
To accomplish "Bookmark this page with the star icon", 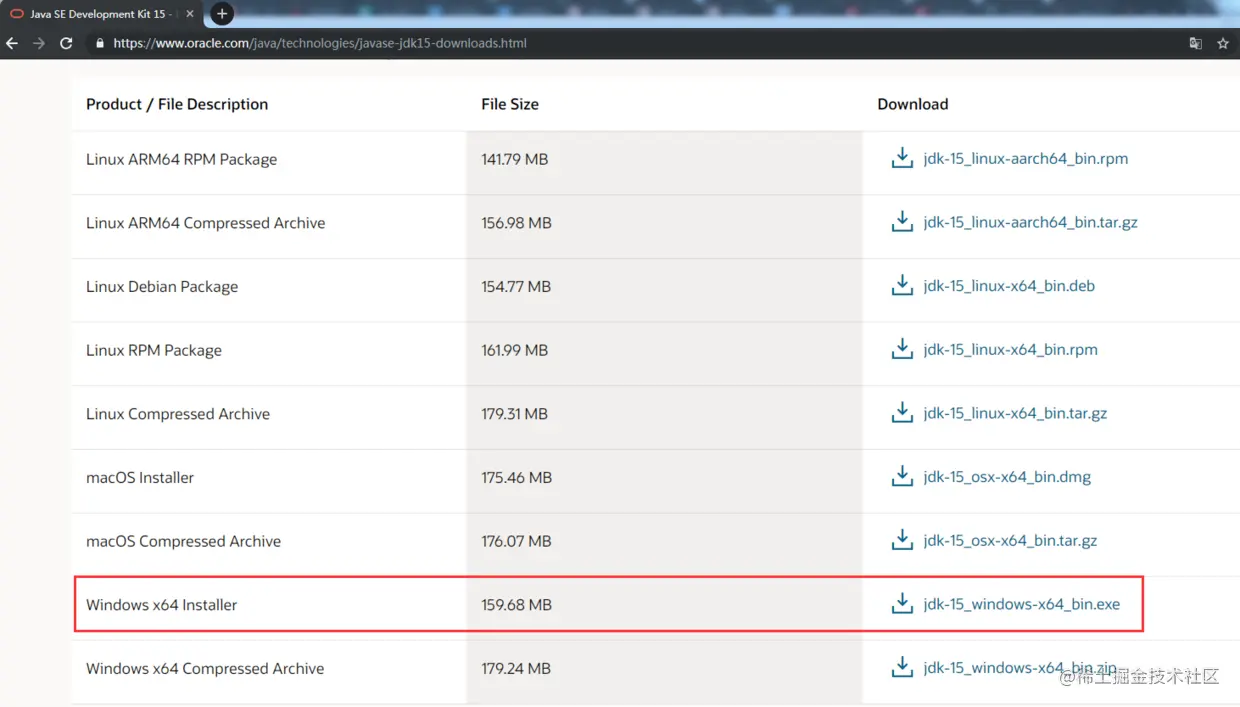I will (x=1223, y=43).
